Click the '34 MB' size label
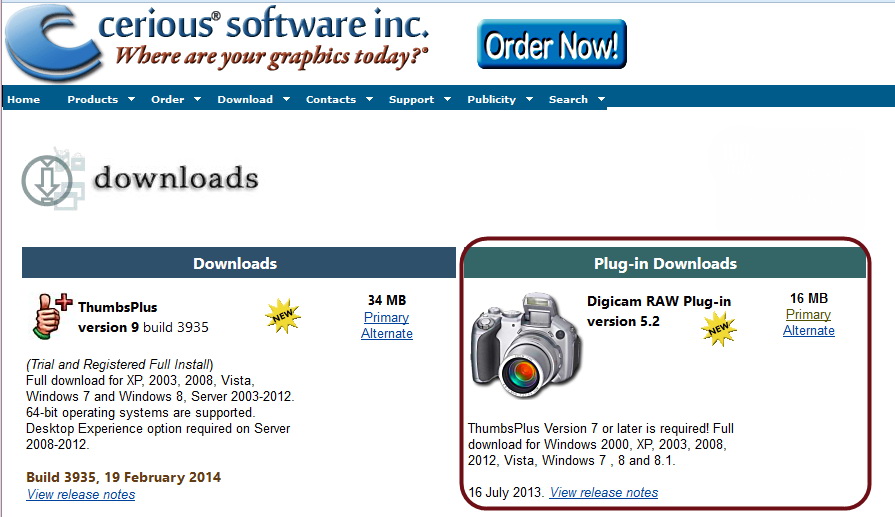The height and width of the screenshot is (517, 895). pos(386,300)
